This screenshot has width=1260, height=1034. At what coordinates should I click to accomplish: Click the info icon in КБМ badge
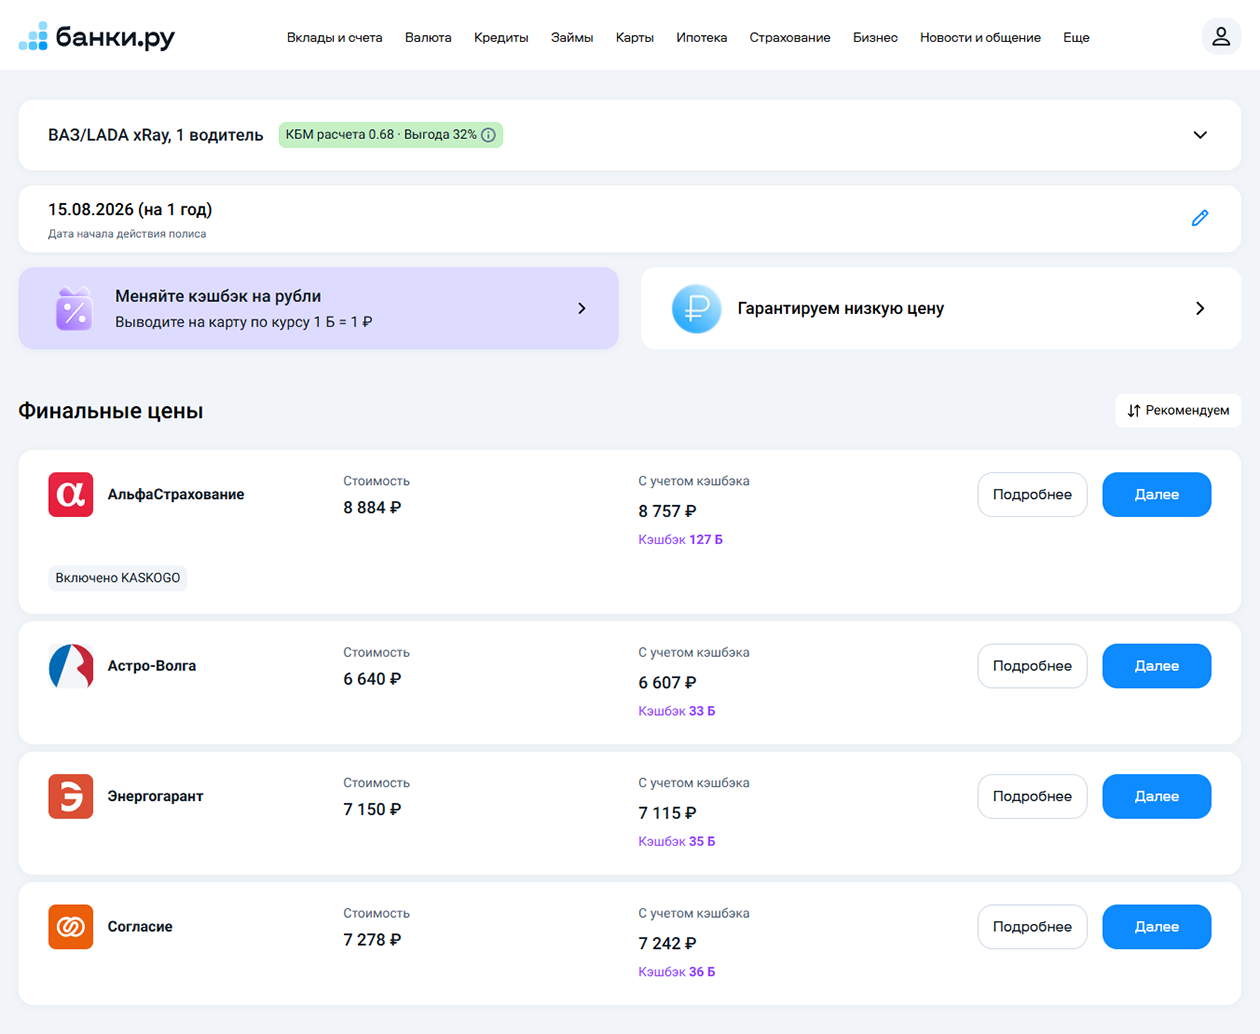(x=488, y=135)
